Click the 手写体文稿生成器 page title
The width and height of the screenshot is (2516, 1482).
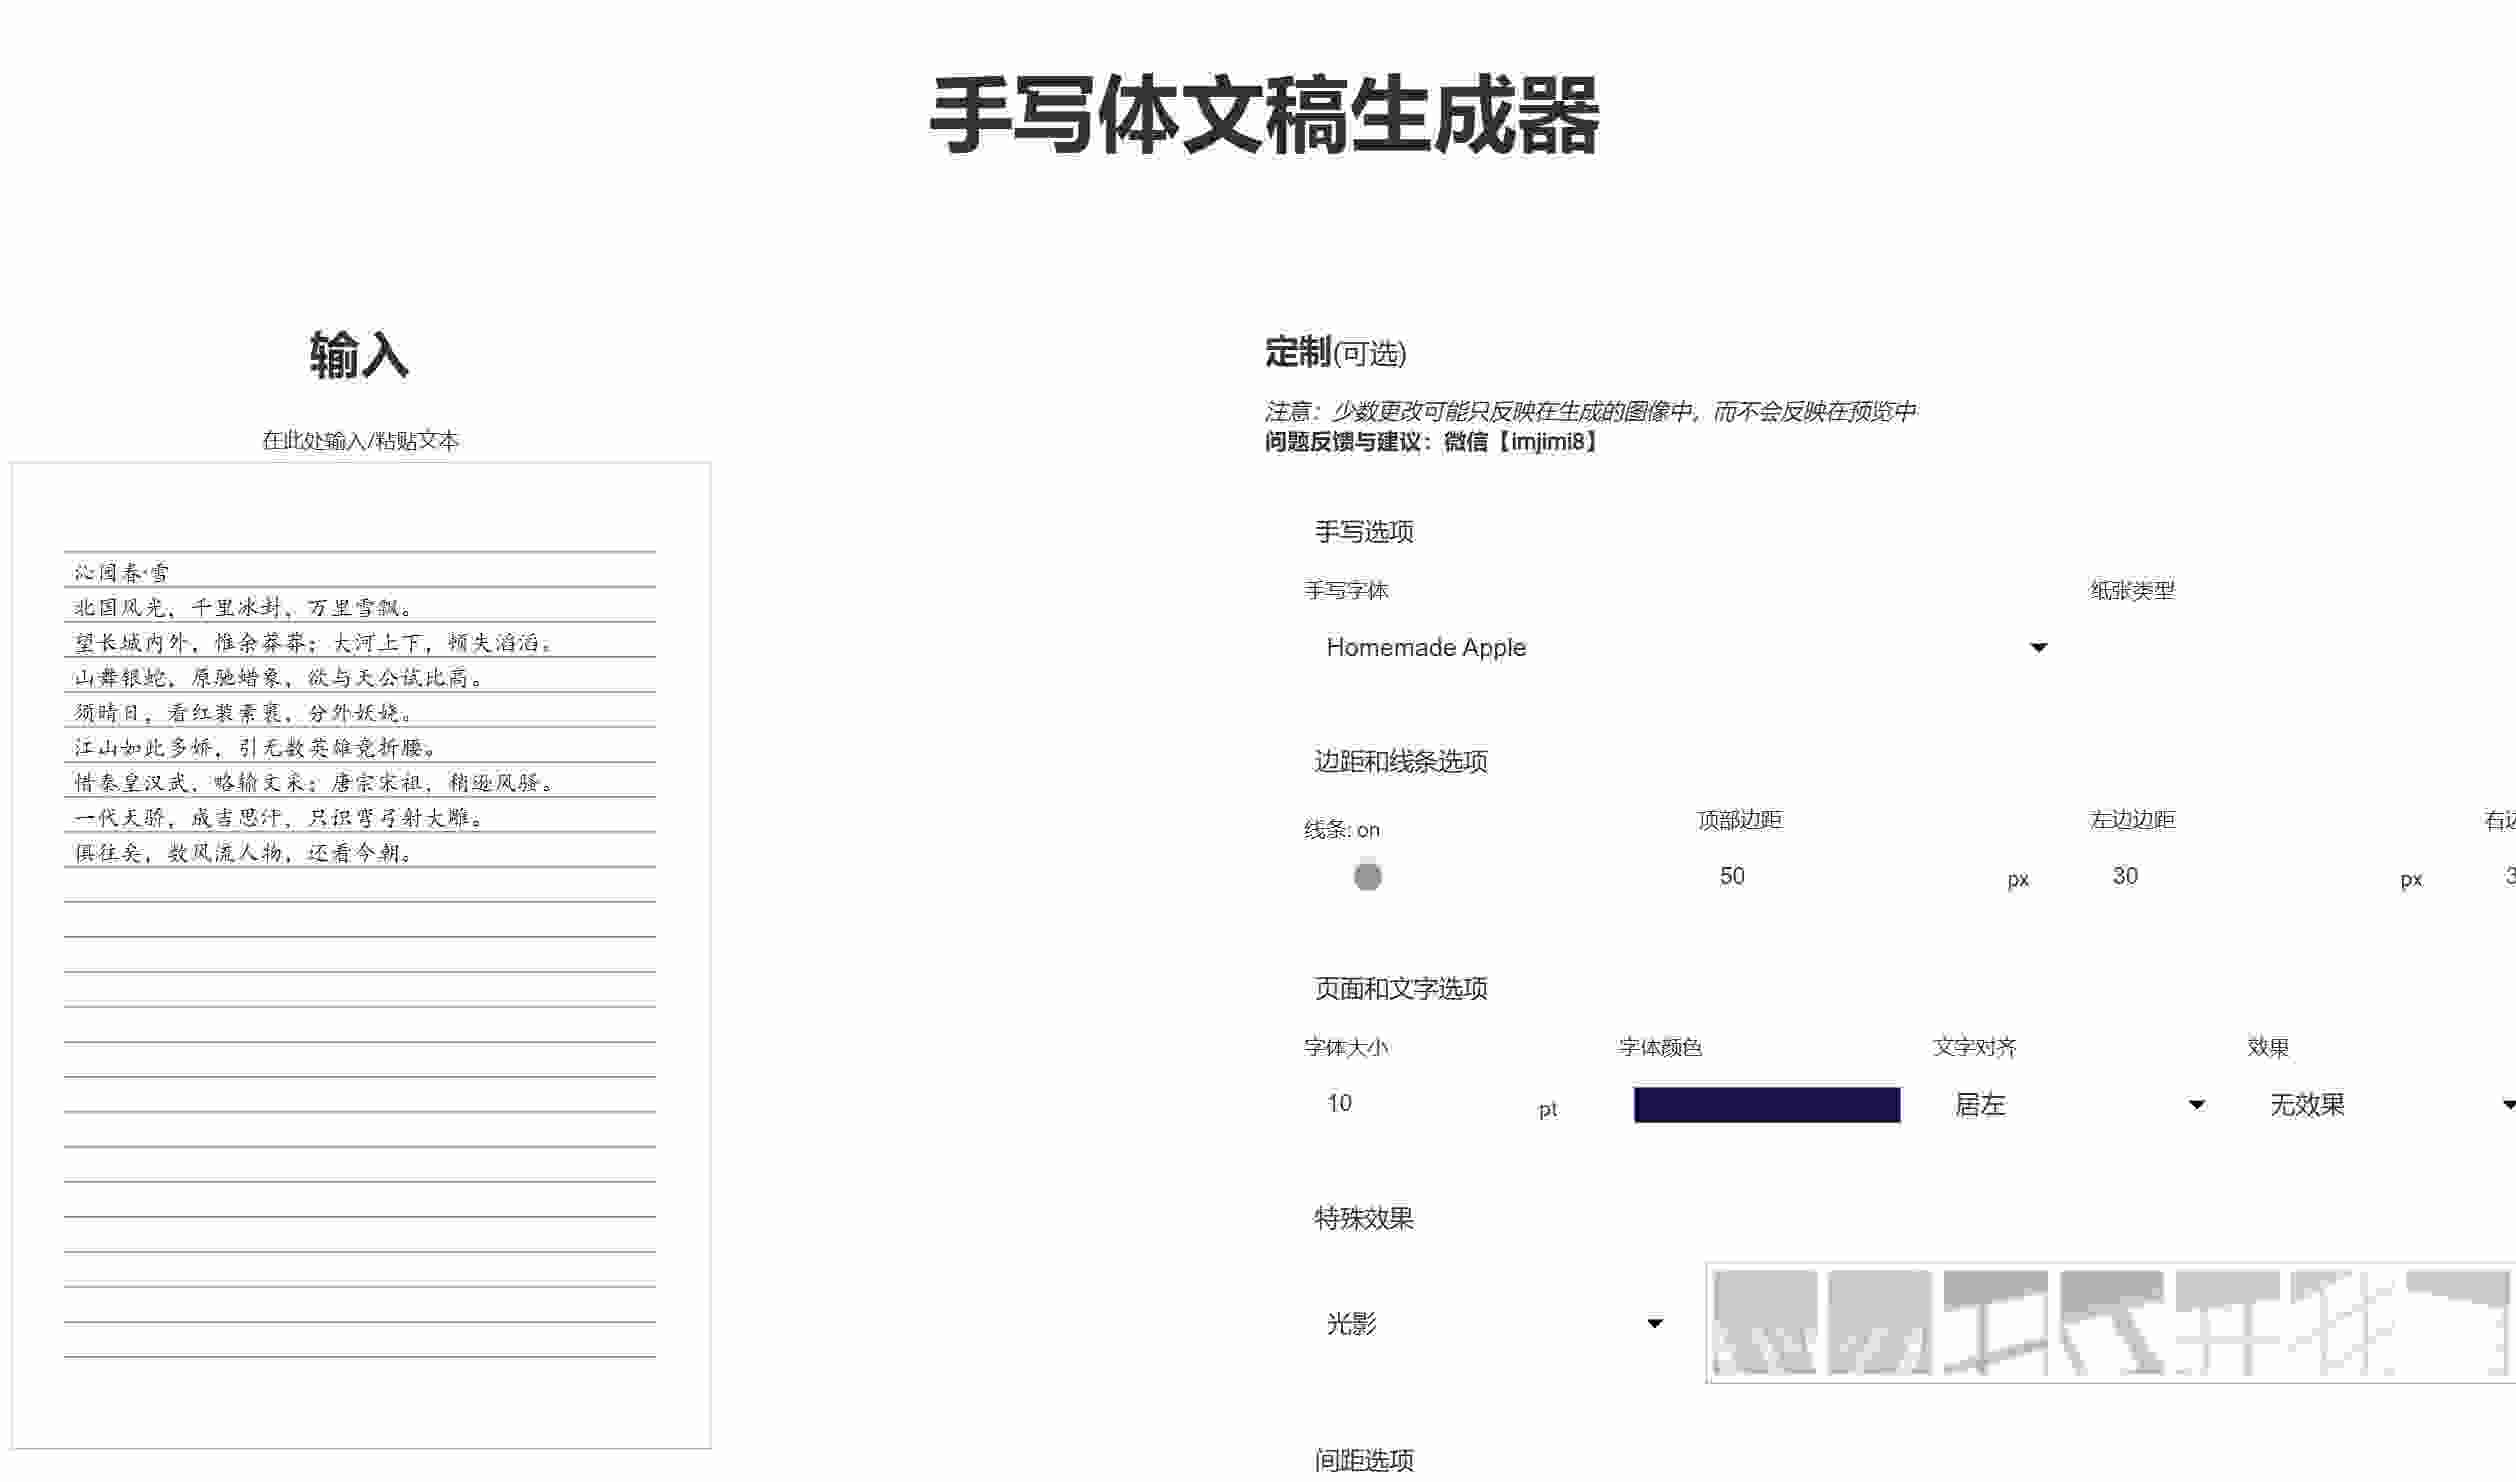(x=1263, y=115)
